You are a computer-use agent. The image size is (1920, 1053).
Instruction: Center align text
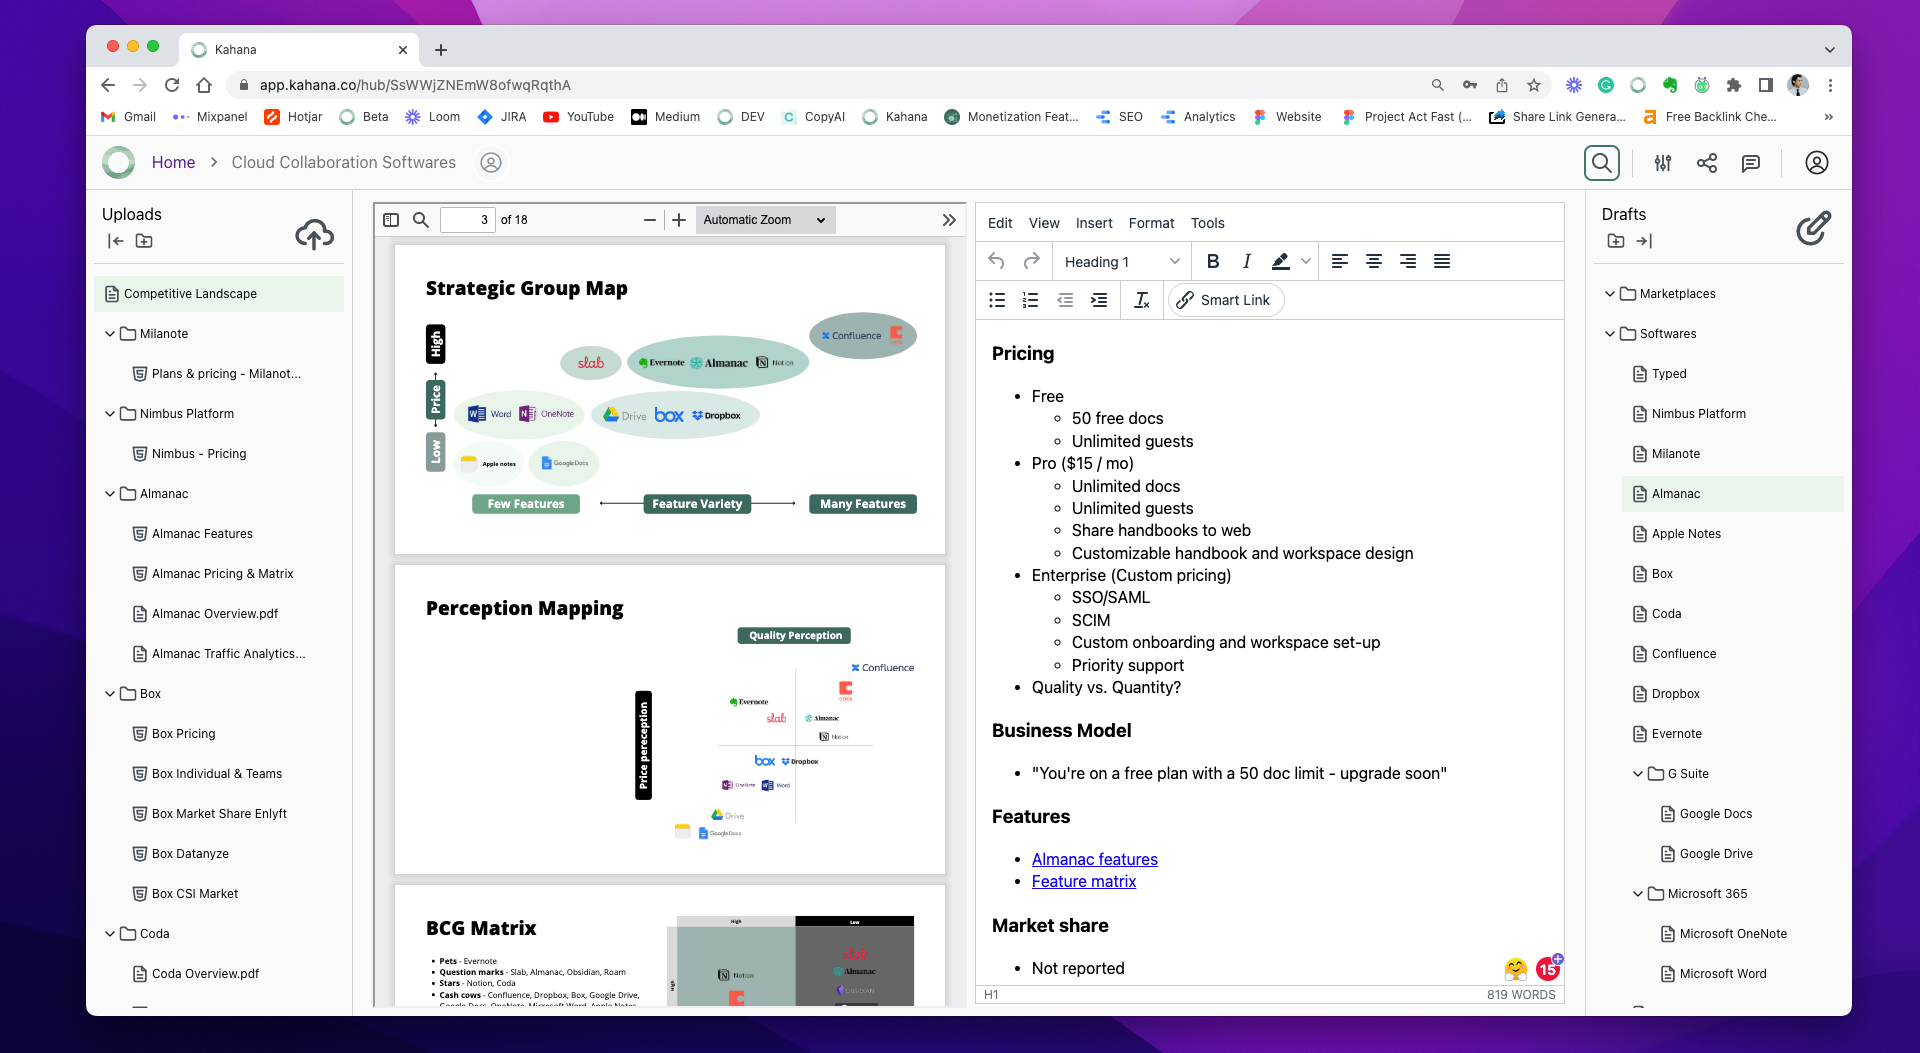coord(1374,261)
